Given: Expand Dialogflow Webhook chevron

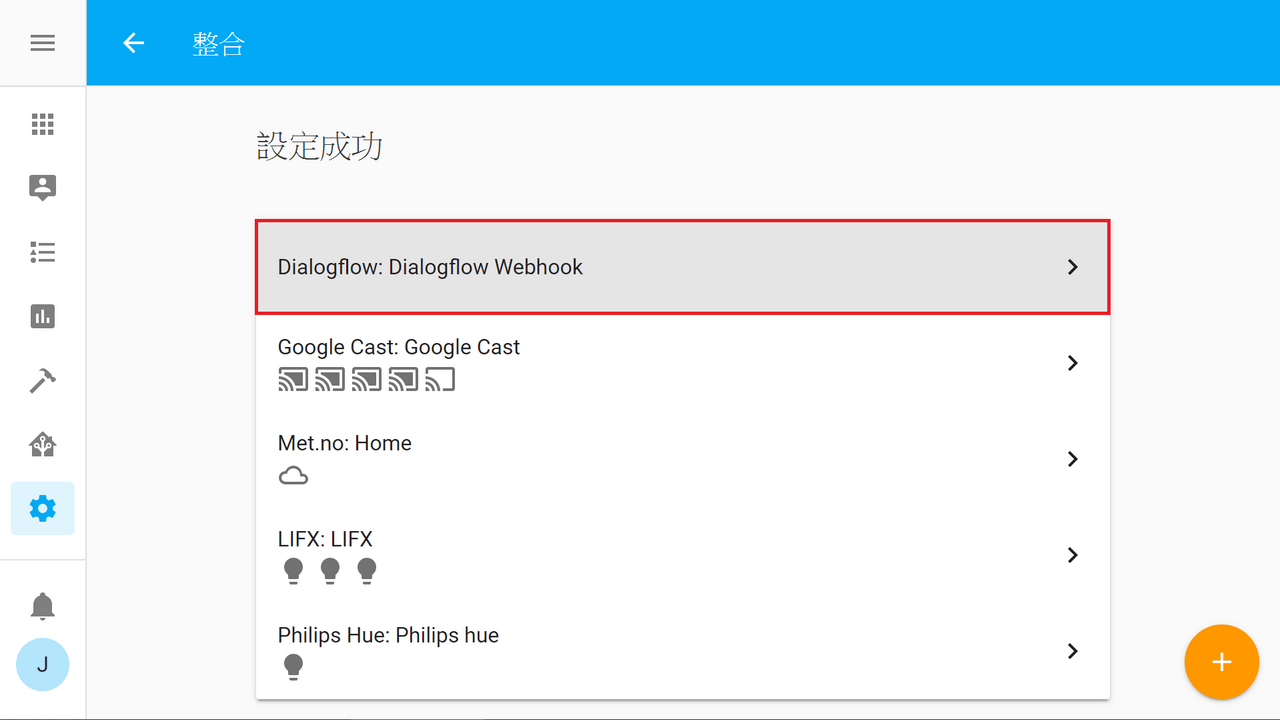Looking at the screenshot, I should click(1072, 267).
